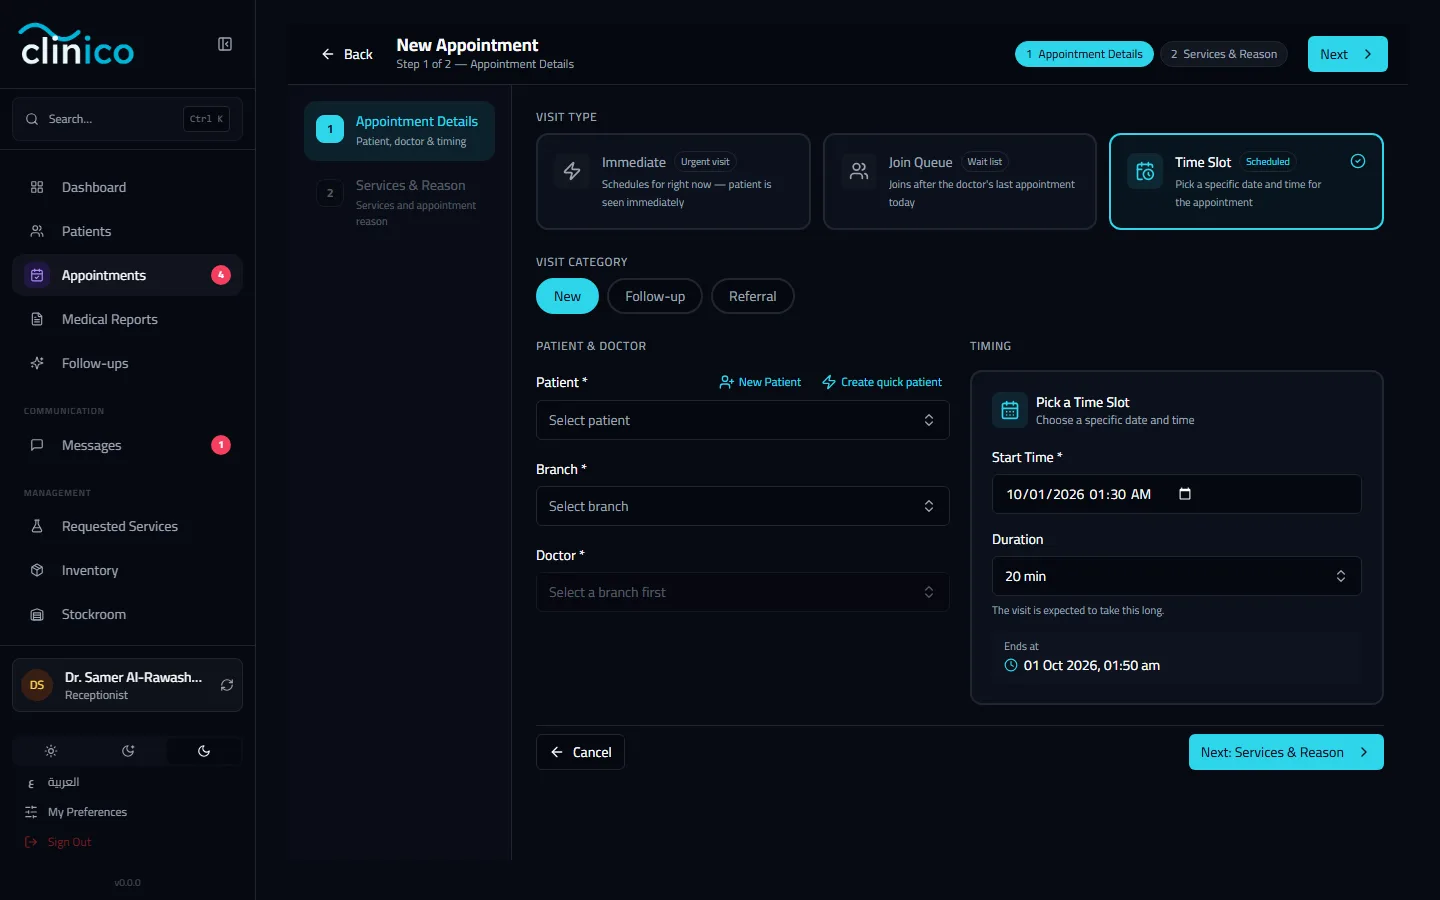Switch to dark moon theme icon
Screen dimensions: 1440x900
tap(204, 751)
